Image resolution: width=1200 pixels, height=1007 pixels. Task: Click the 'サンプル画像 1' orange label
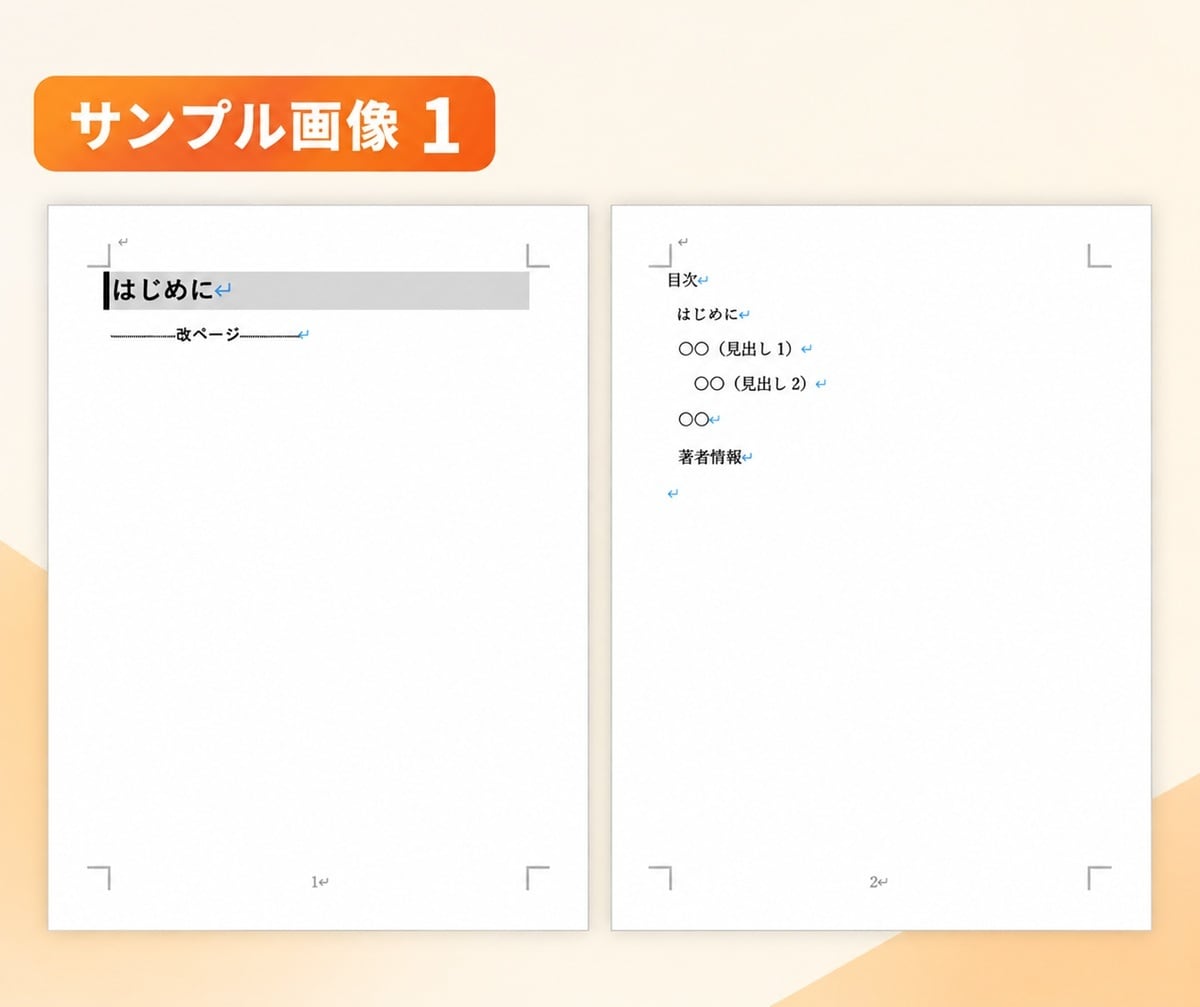[265, 124]
